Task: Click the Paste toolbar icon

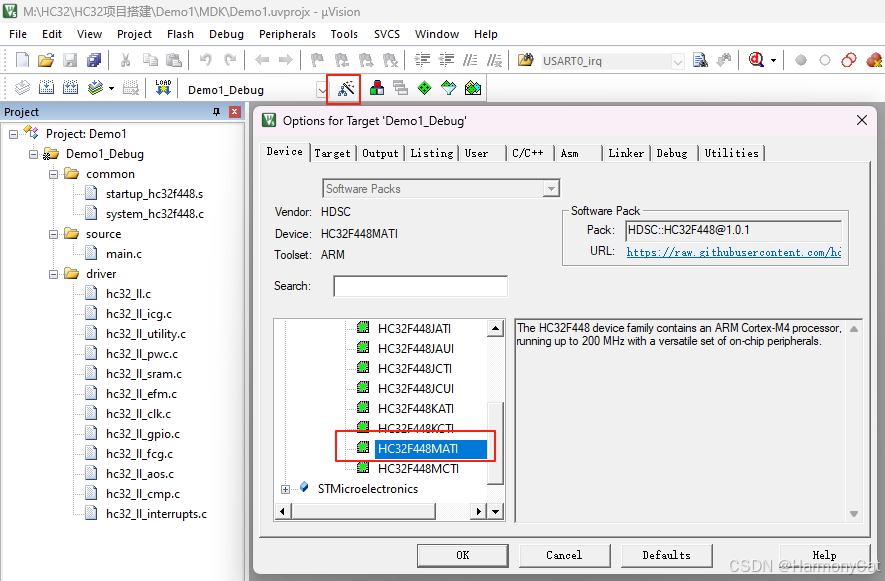Action: [174, 60]
